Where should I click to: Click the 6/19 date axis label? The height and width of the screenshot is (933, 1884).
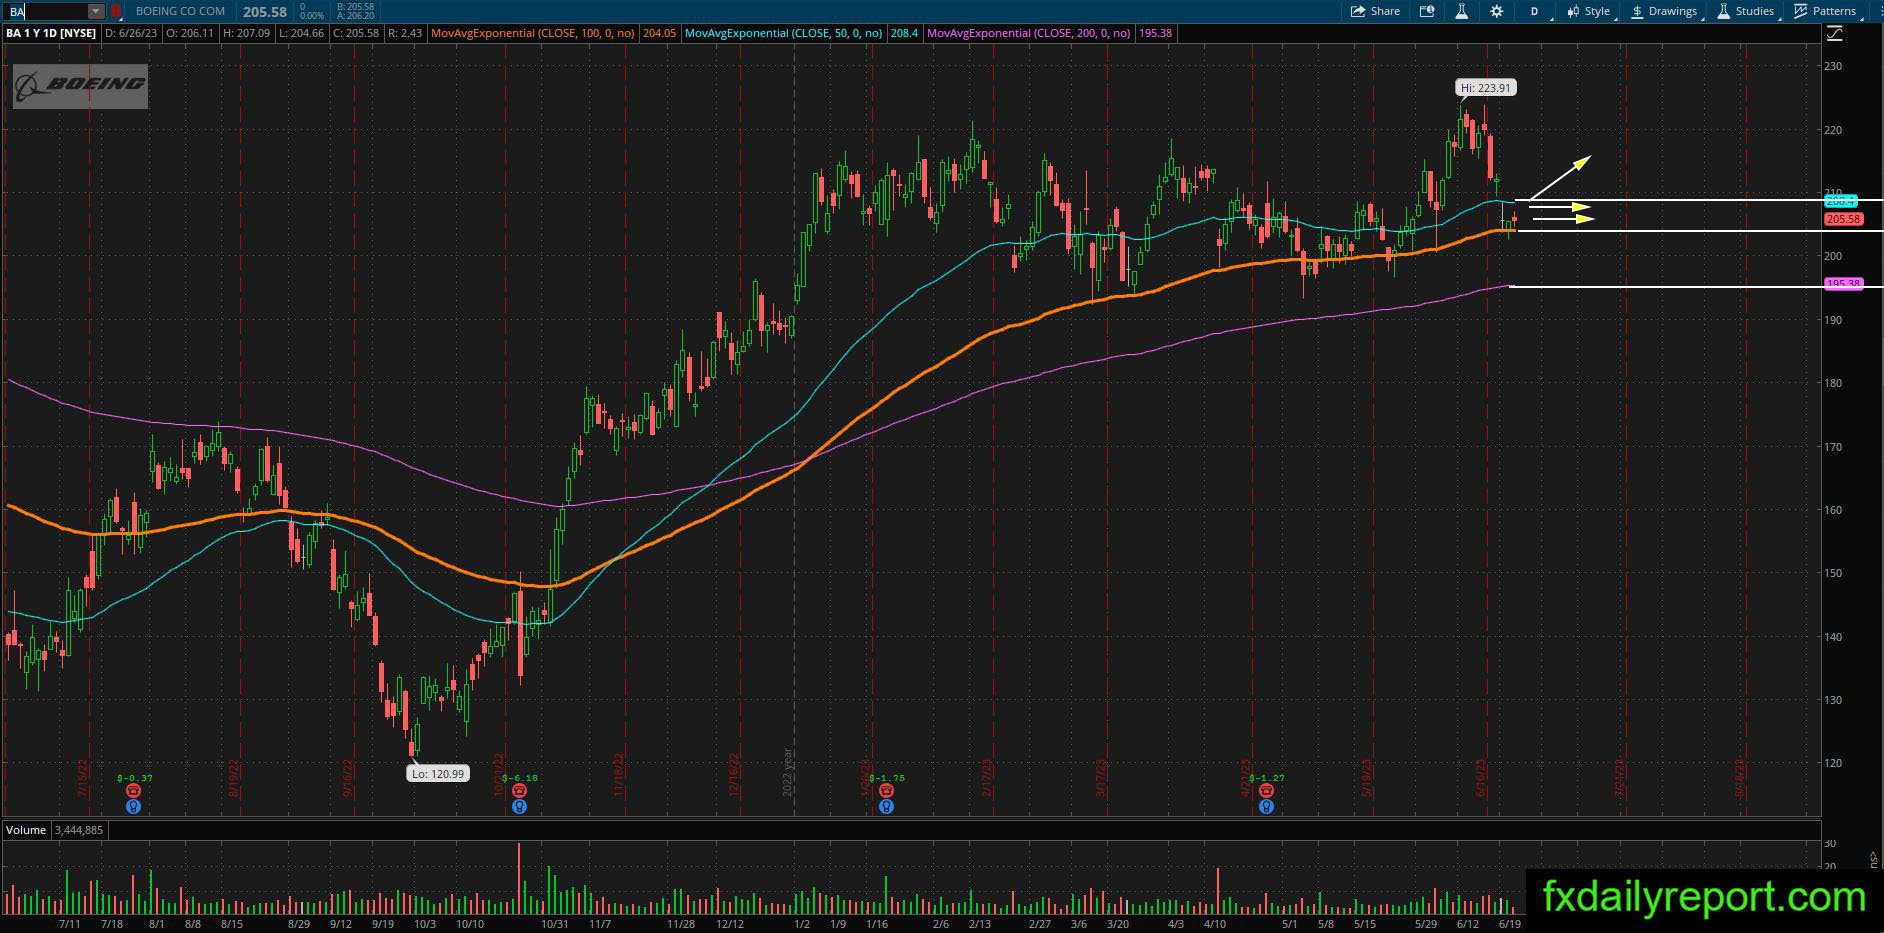(x=1510, y=924)
